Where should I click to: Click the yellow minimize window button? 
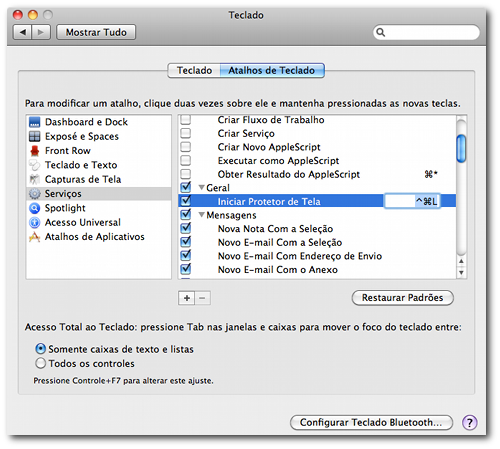tap(33, 15)
